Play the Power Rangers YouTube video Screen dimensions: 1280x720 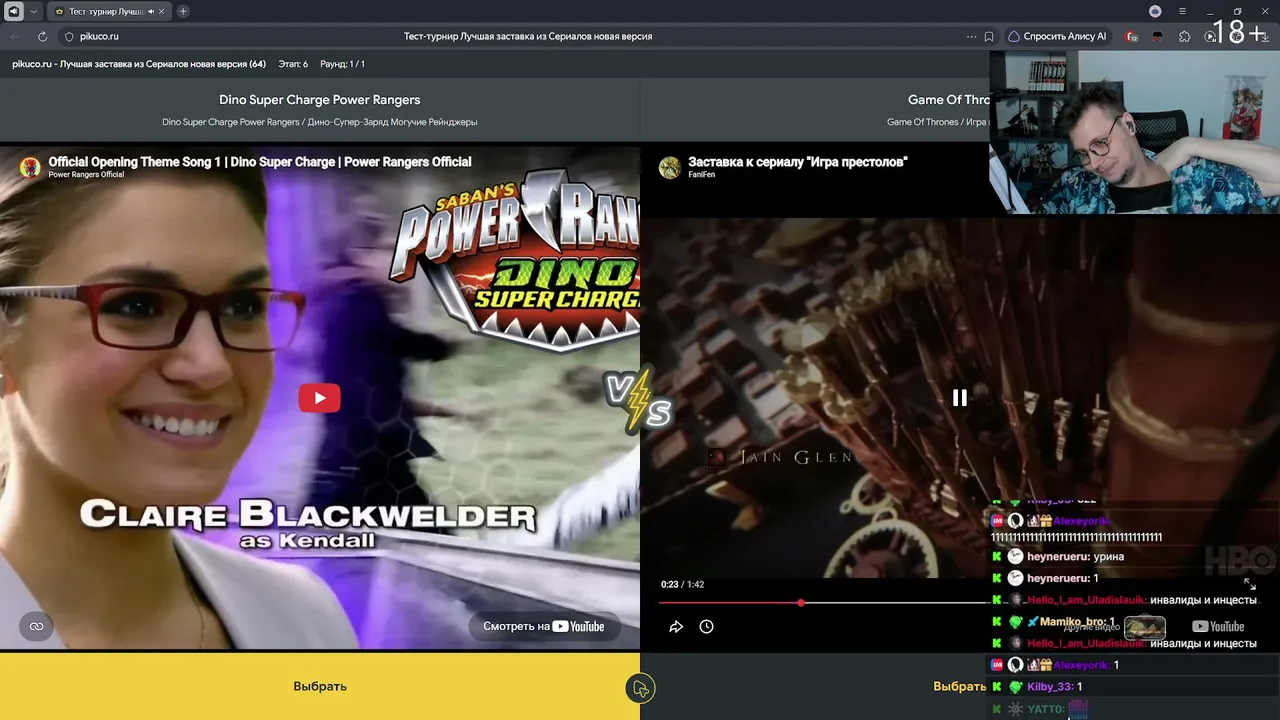(319, 398)
